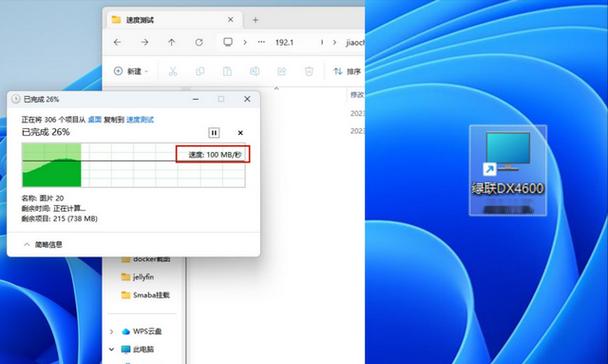Open the 排序 sort menu
The image size is (608, 364).
[x=347, y=71]
